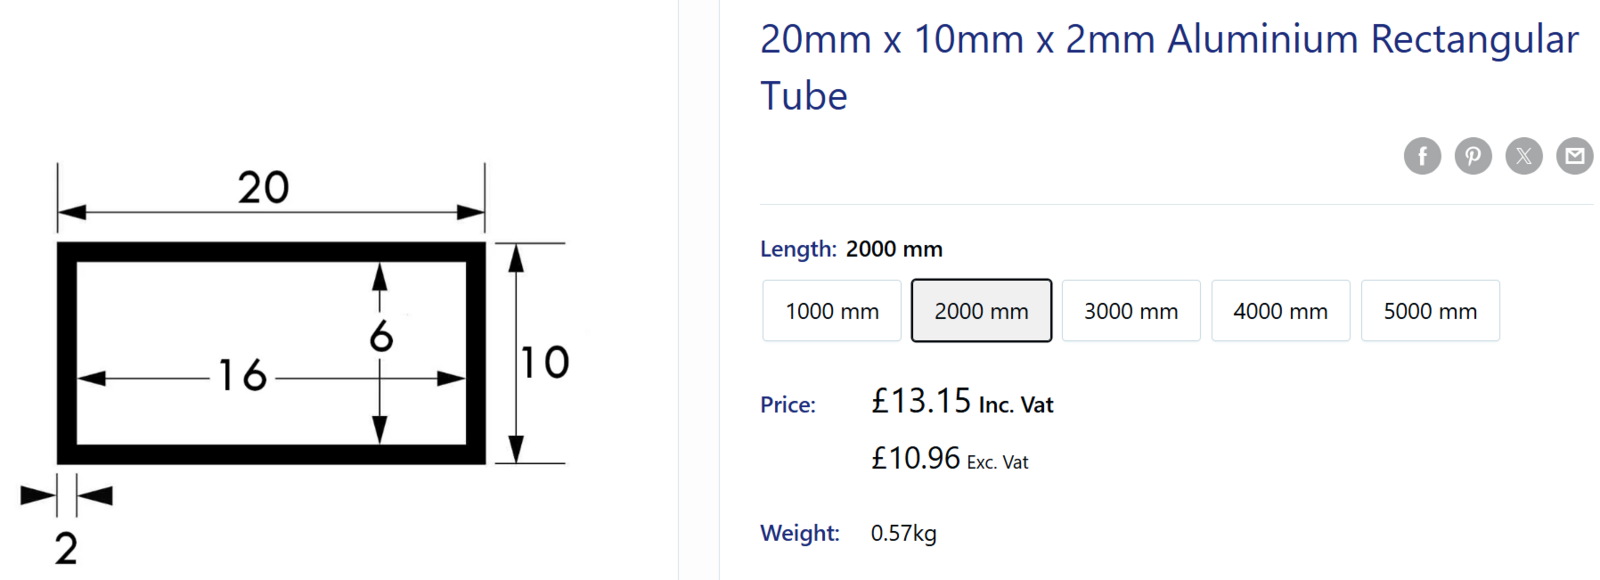Click the 20 width dimension in diagram
The height and width of the screenshot is (580, 1600).
(x=263, y=187)
